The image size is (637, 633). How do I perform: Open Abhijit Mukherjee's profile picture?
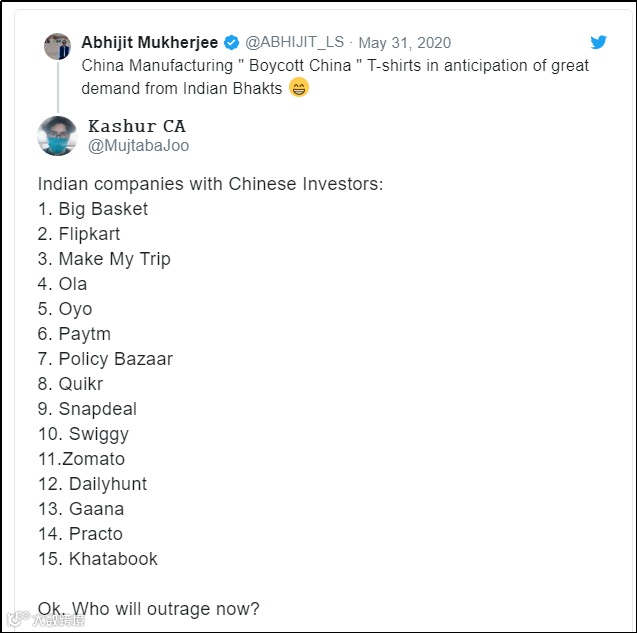point(57,46)
